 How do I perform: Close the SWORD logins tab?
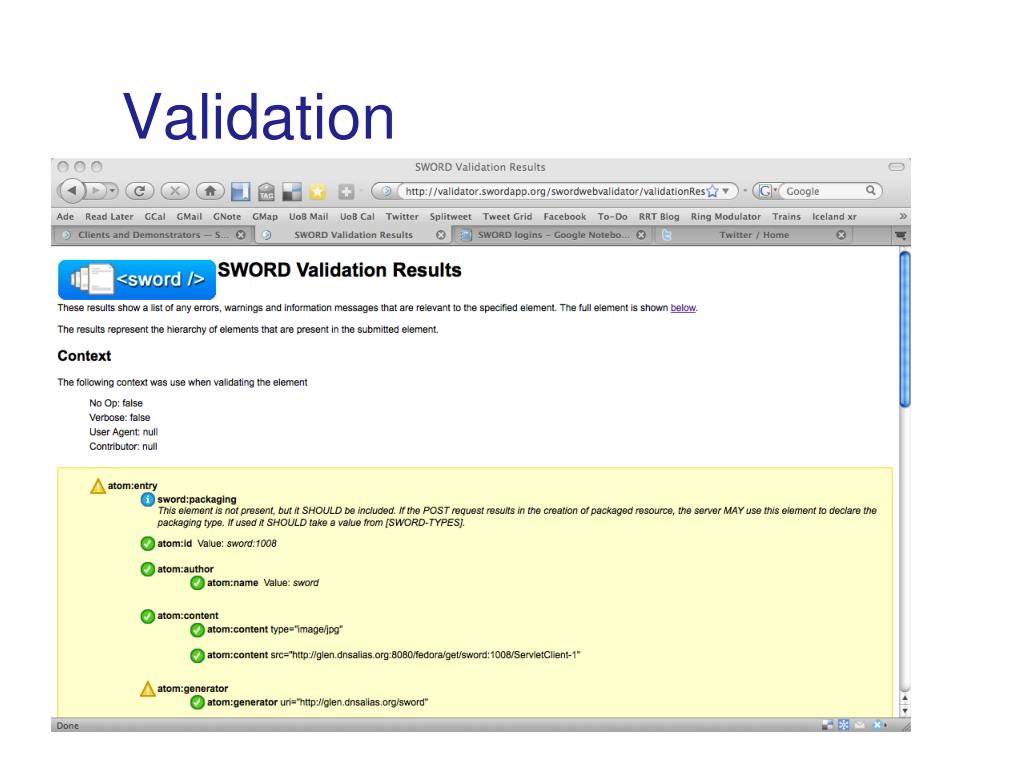641,234
